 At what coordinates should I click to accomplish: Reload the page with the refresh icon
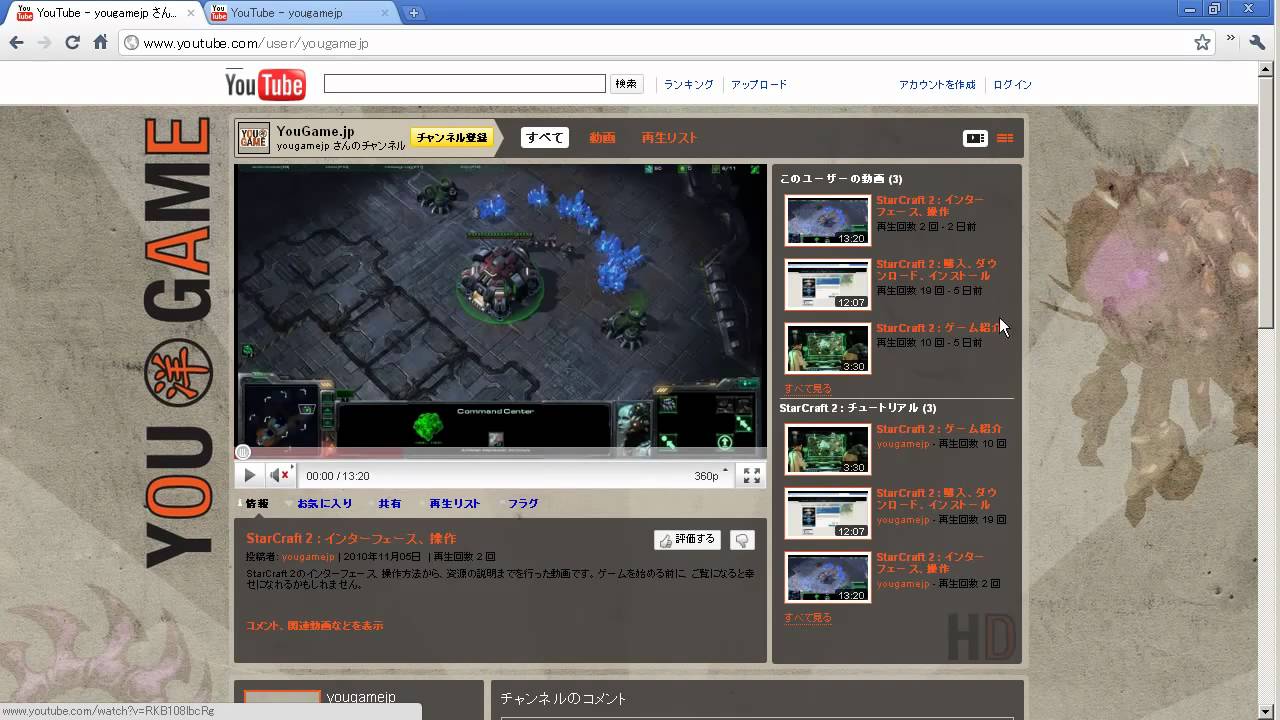(x=72, y=43)
